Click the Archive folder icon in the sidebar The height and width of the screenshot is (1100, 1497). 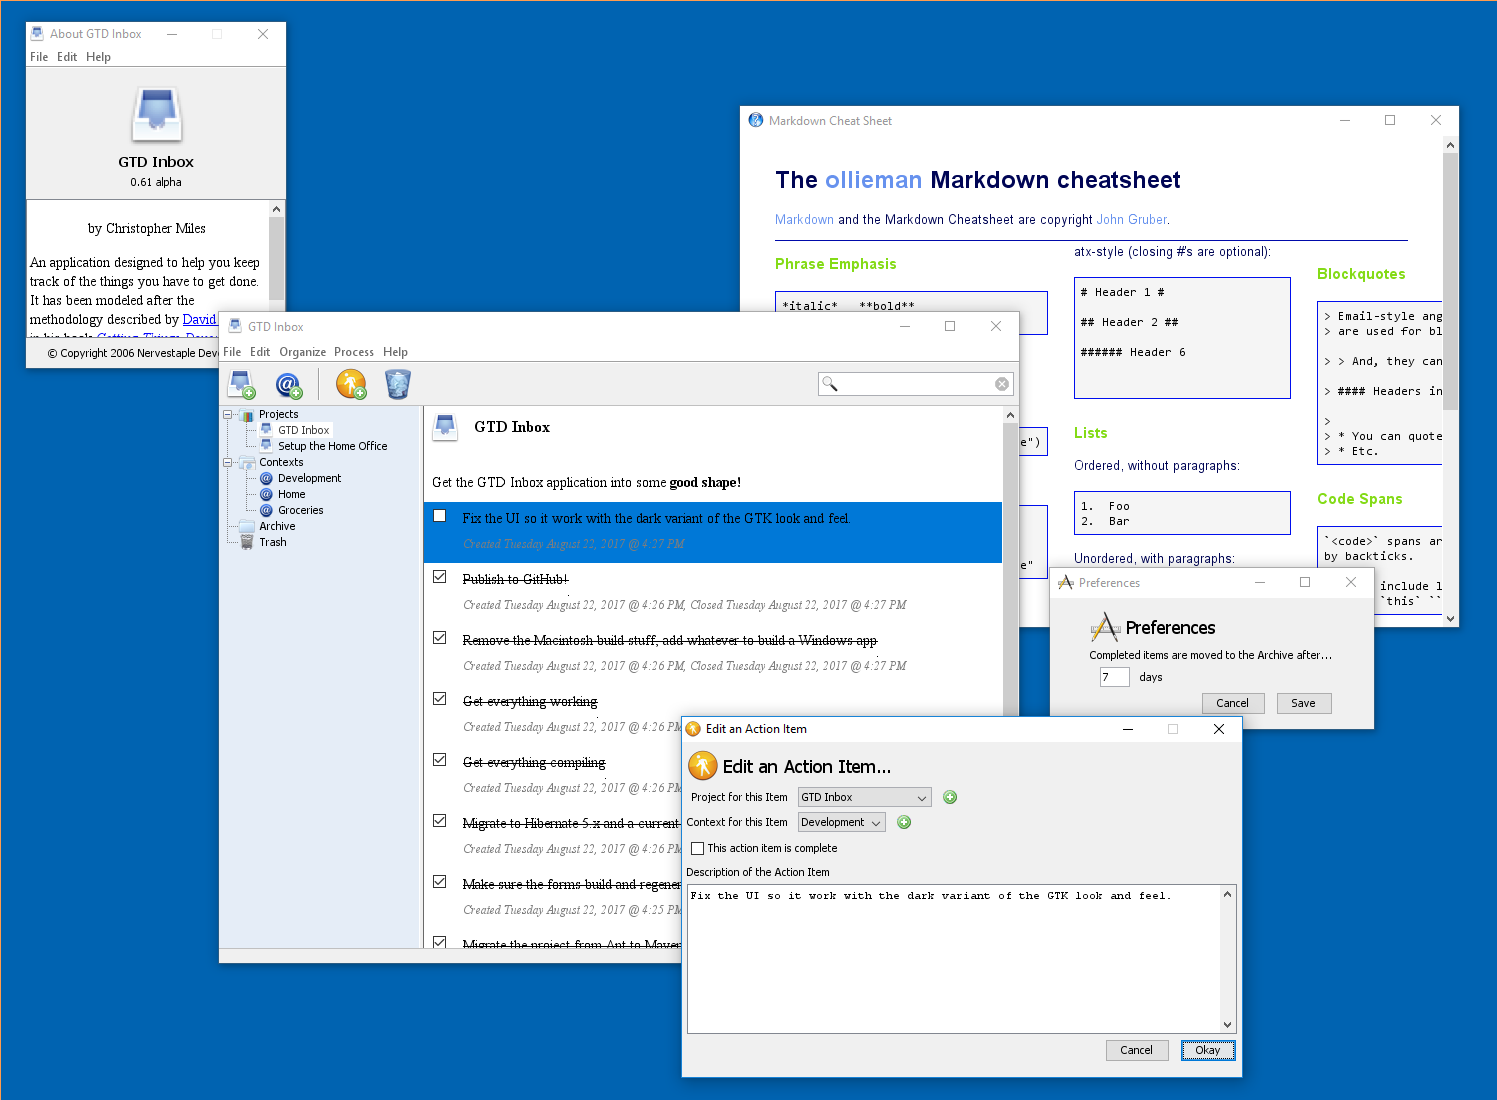[x=247, y=526]
